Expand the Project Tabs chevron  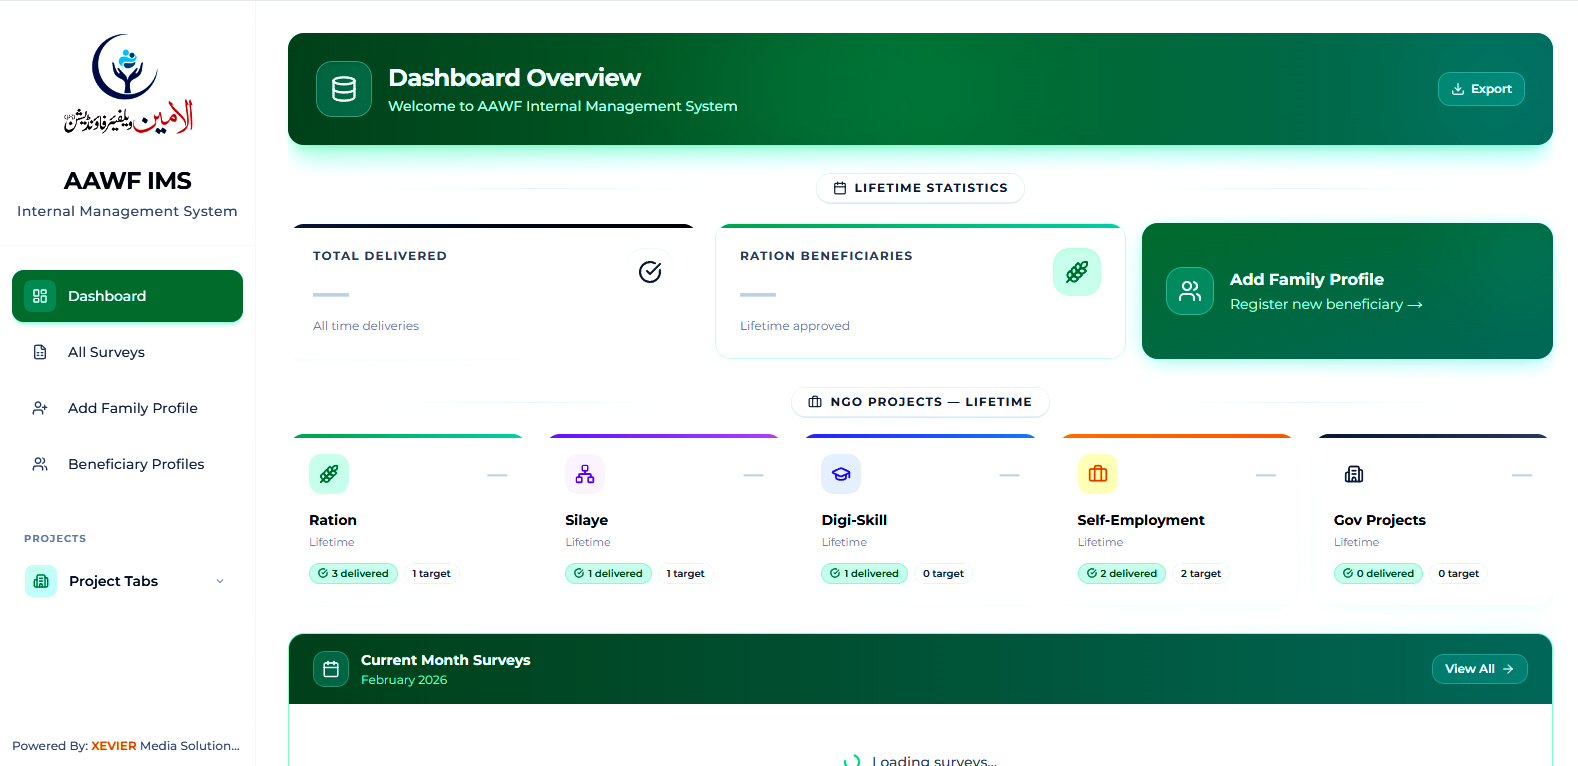point(220,581)
